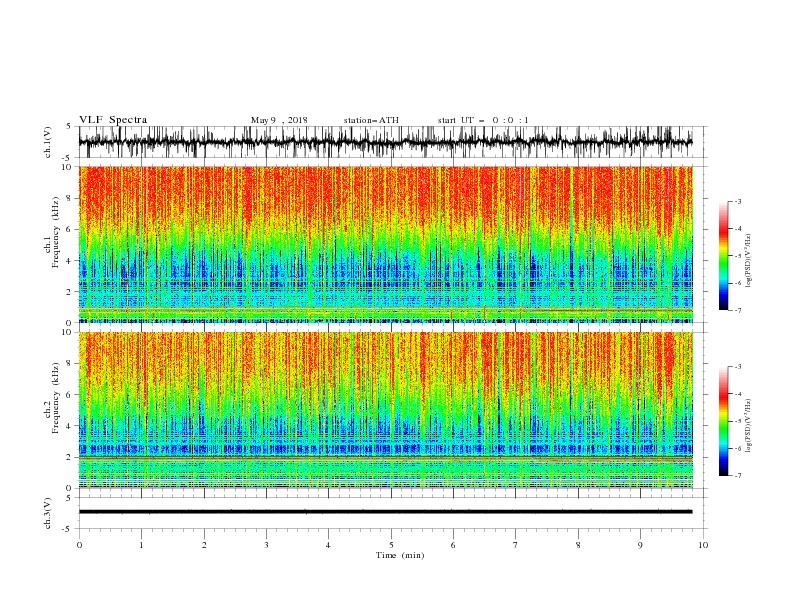Click the "-3" label on ch.1 colorbar
Image resolution: width=792 pixels, height=612 pixels.
click(738, 202)
